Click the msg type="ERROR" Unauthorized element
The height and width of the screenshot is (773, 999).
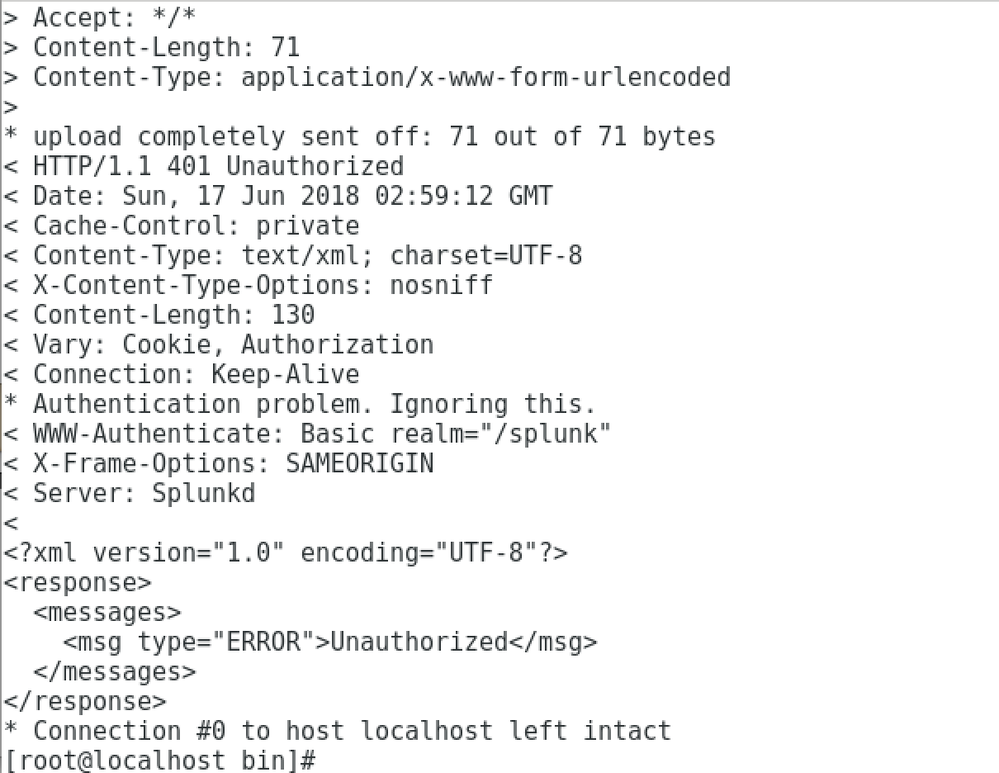(x=330, y=642)
